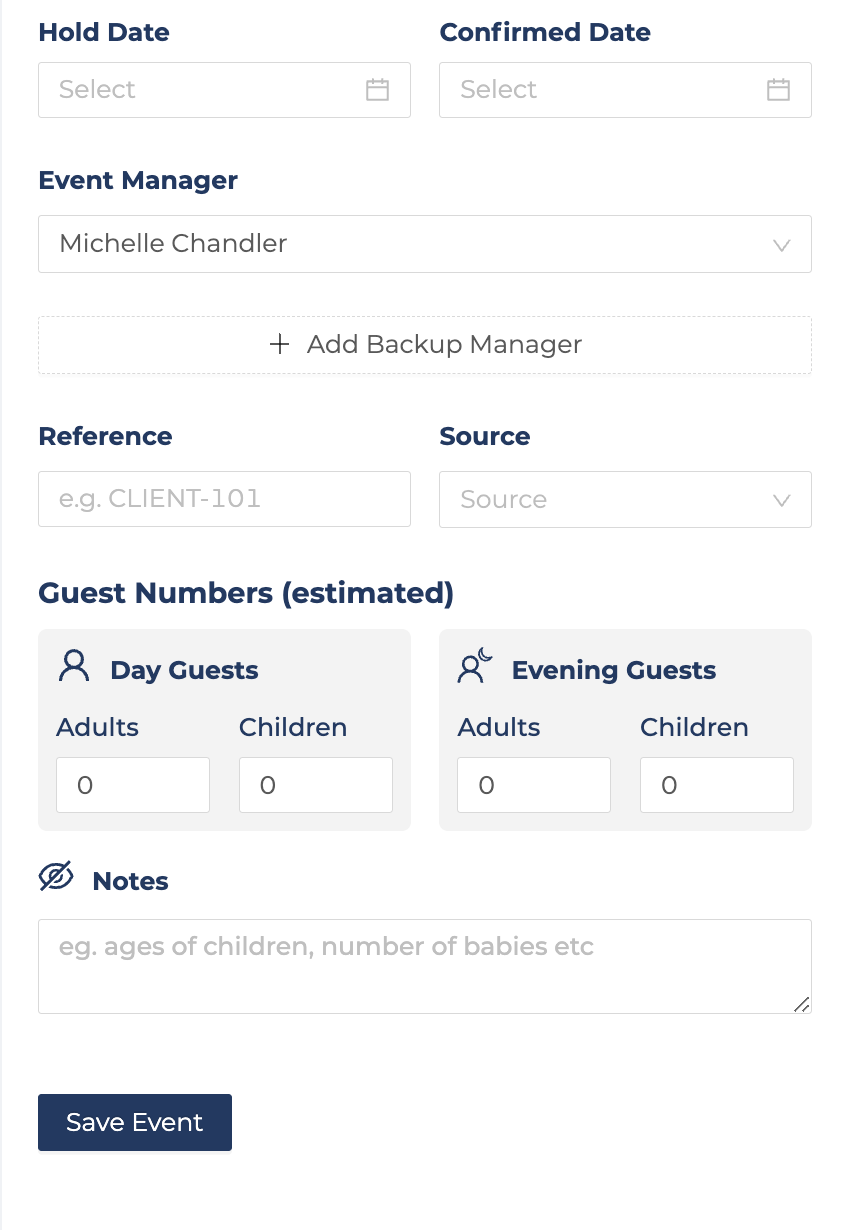Click the Evening Guests moon-person icon

[x=475, y=666]
